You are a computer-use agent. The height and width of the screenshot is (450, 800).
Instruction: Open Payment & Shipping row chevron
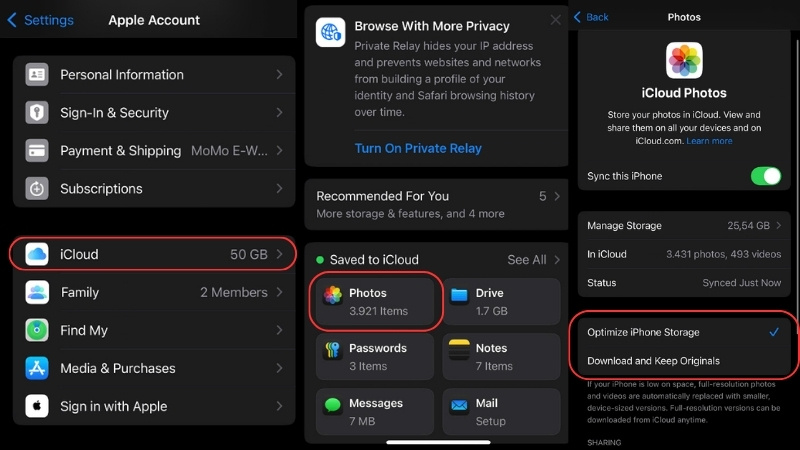(x=280, y=151)
